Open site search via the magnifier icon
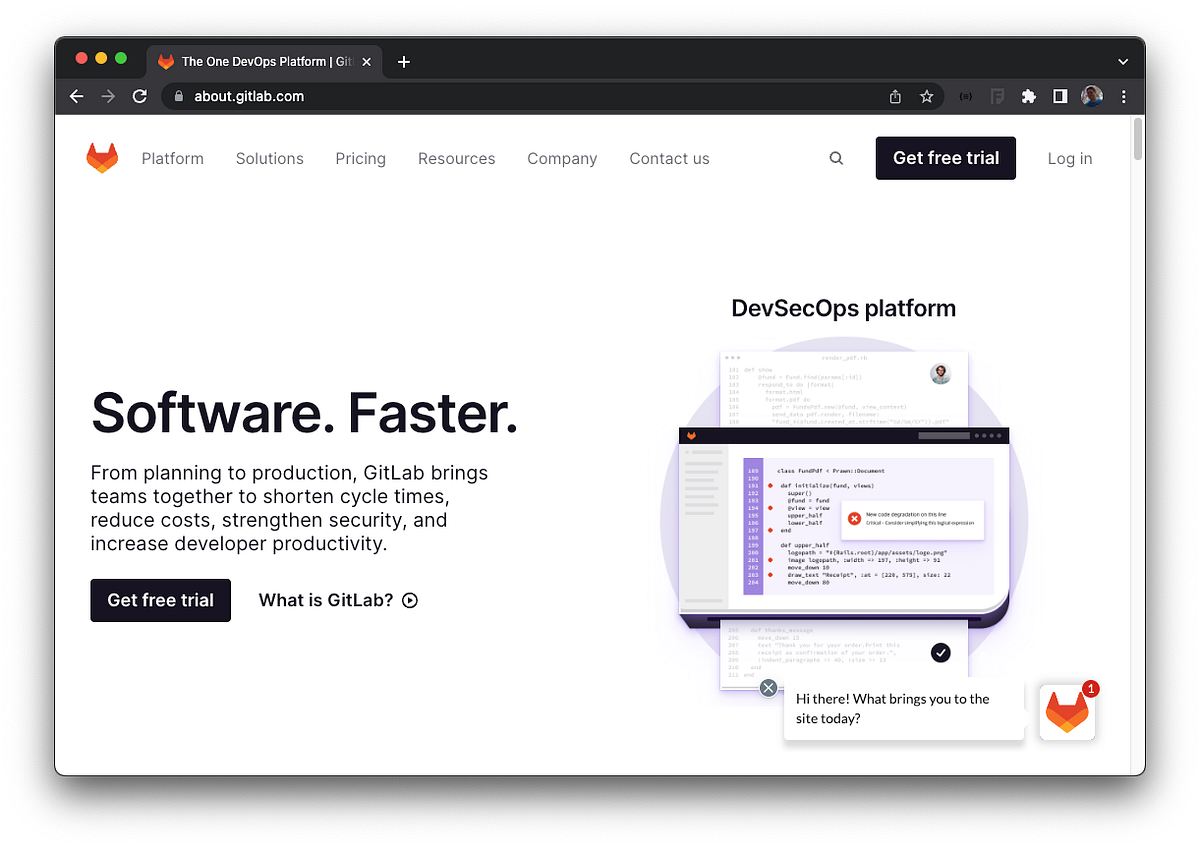Image resolution: width=1200 pixels, height=848 pixels. 835,158
